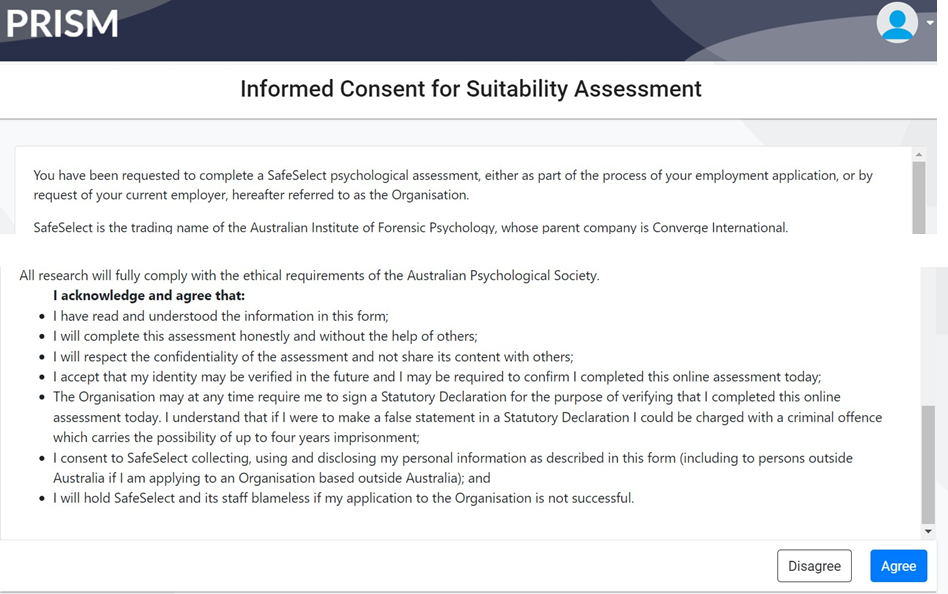Click the "All research will fully comply" sentence

point(309,275)
